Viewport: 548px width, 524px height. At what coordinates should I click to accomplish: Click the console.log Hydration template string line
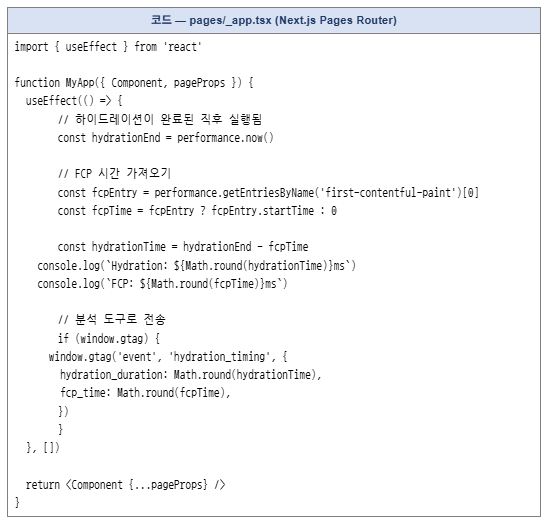coord(196,266)
